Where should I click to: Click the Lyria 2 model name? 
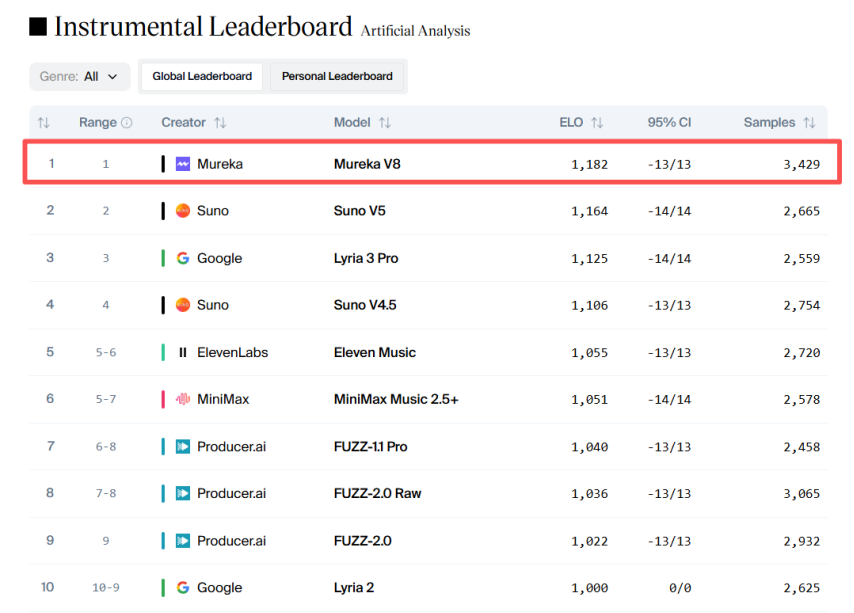point(354,587)
